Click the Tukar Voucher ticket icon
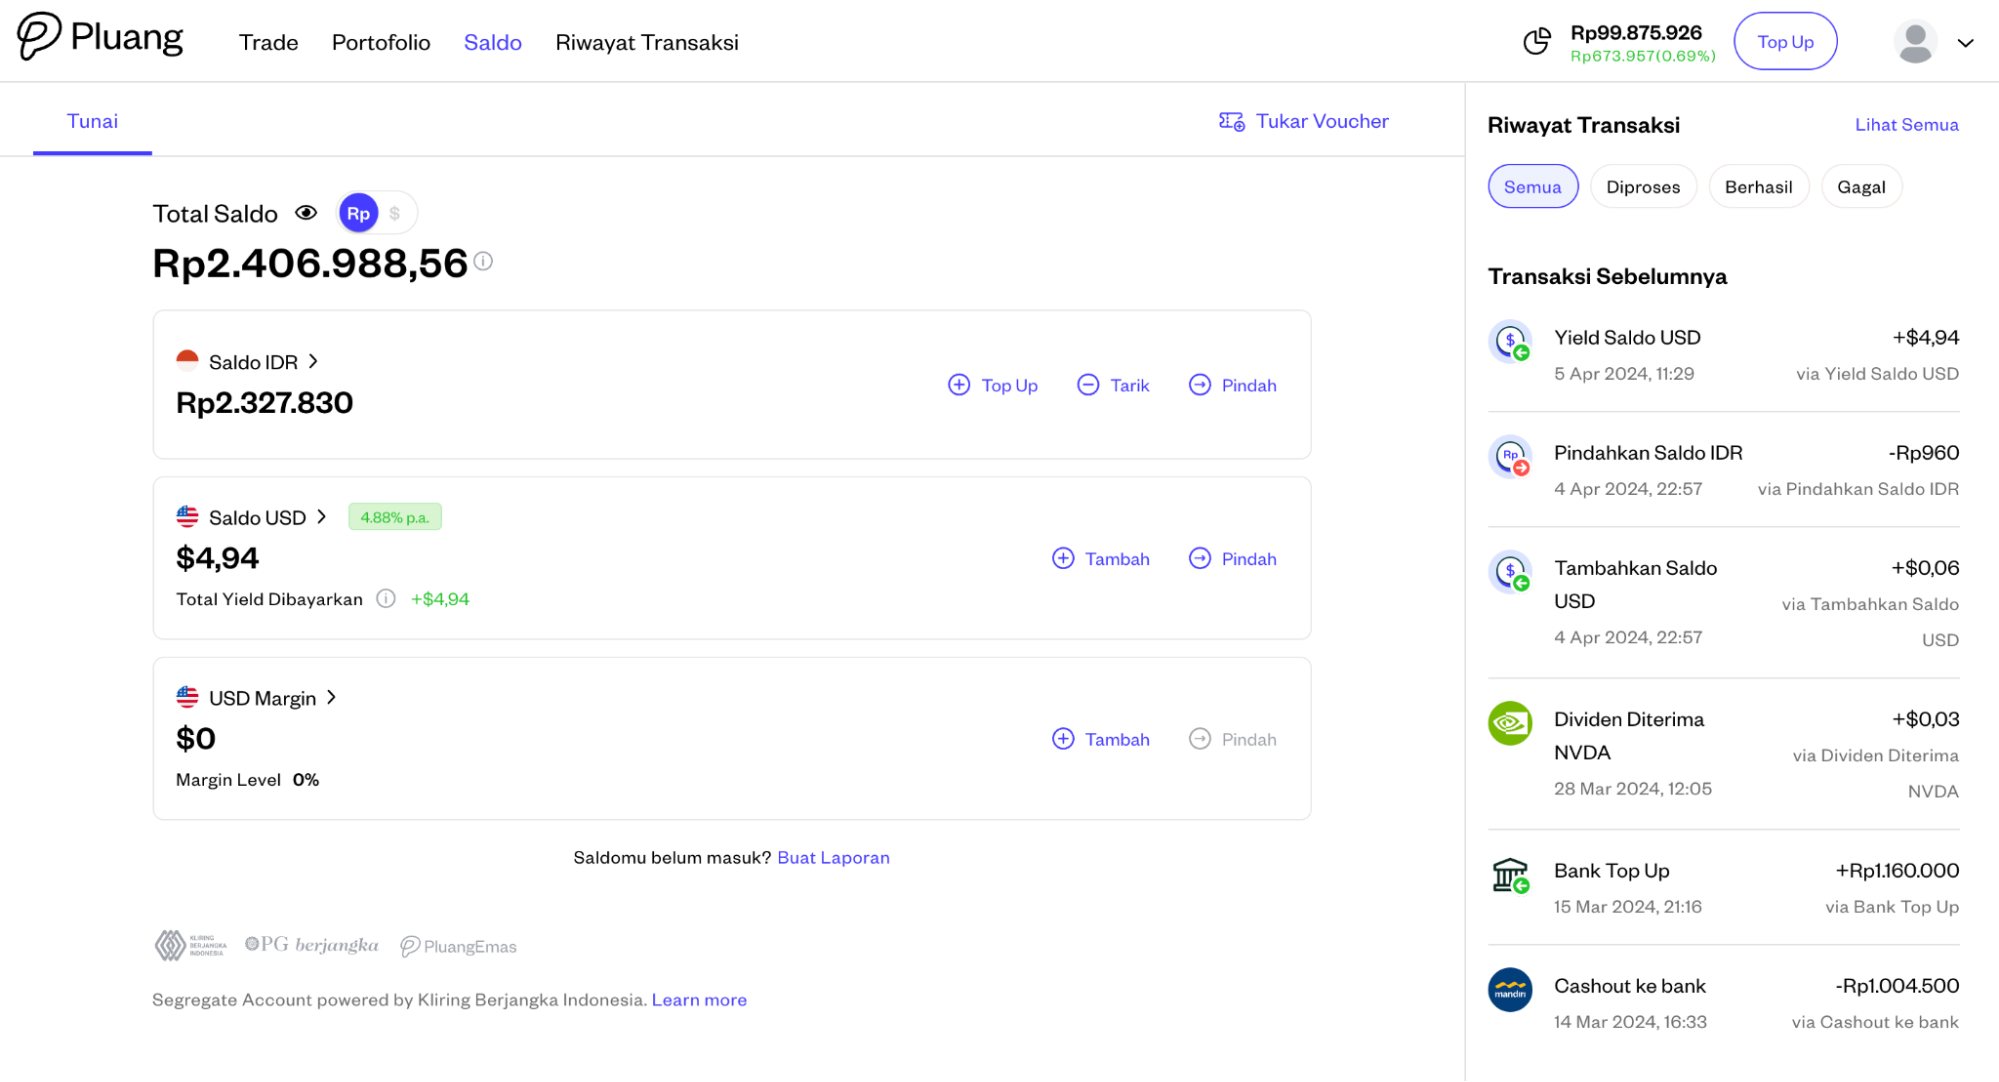 point(1231,121)
